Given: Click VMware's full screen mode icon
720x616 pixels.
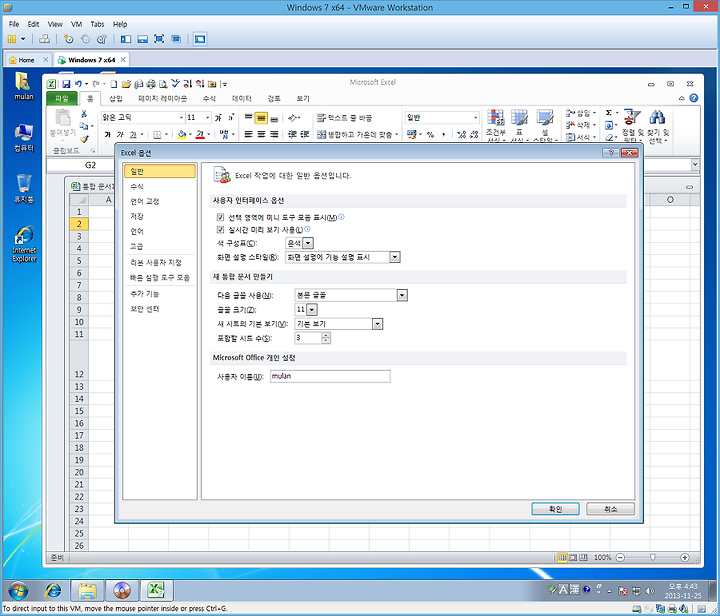Looking at the screenshot, I should [x=159, y=39].
